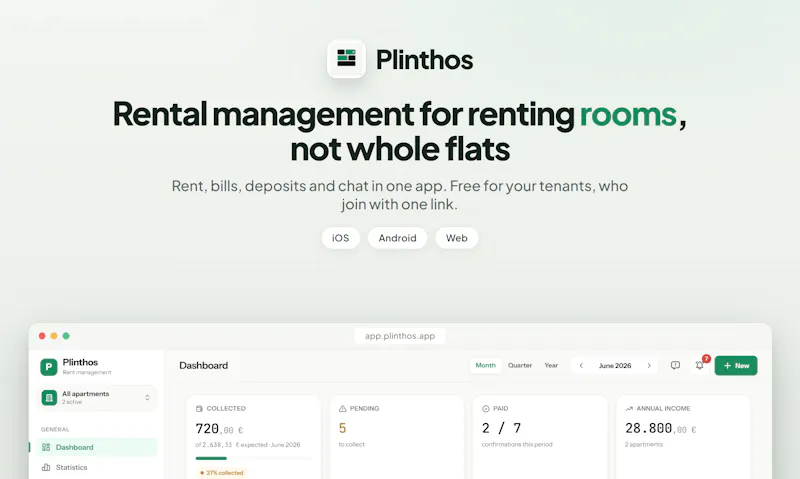Switch to the Quarter period tab
The width and height of the screenshot is (800, 479).
(x=519, y=365)
